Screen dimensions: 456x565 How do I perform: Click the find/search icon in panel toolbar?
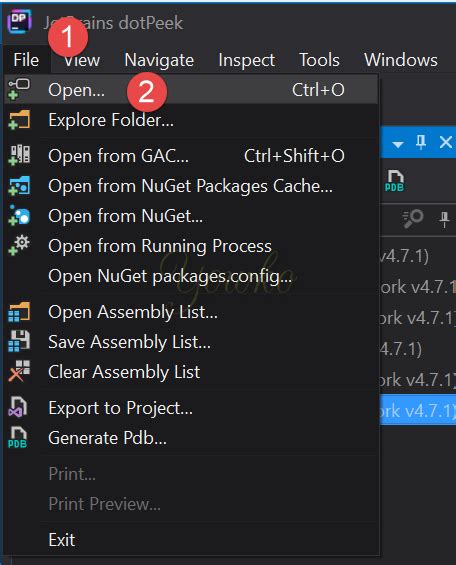coord(413,218)
